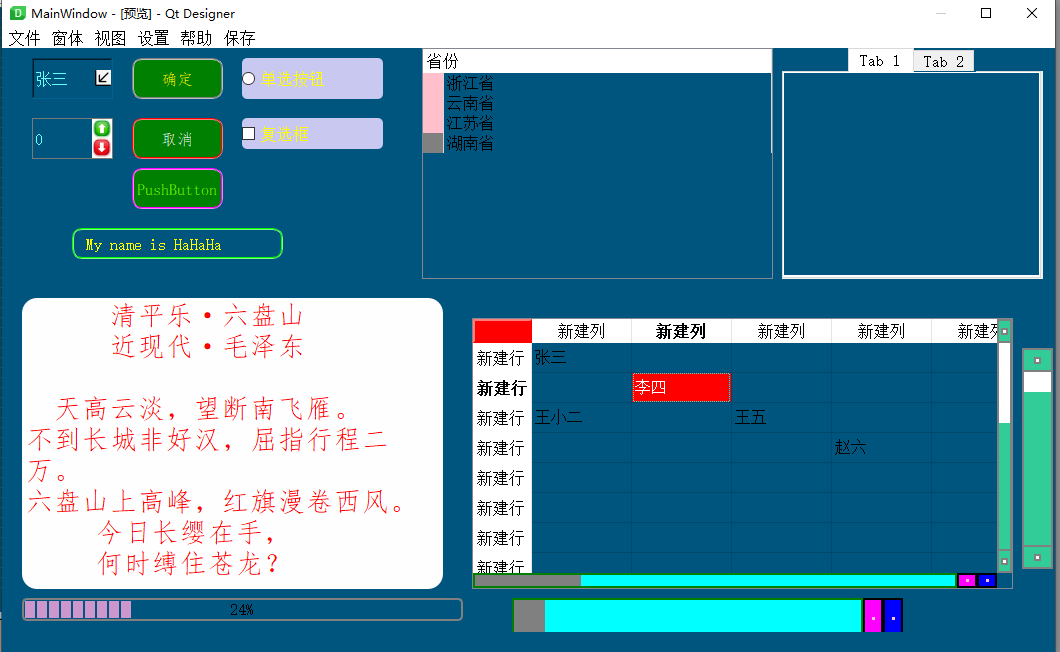
Task: Open the 保存 menu
Action: (239, 38)
